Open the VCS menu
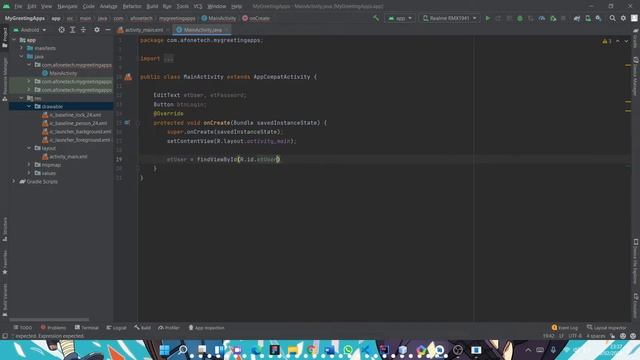640x360 pixels. pyautogui.click(x=198, y=7)
